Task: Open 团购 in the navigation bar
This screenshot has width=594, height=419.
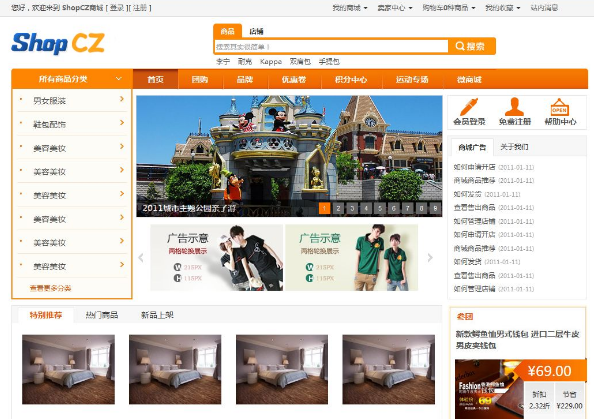Action: click(x=200, y=79)
